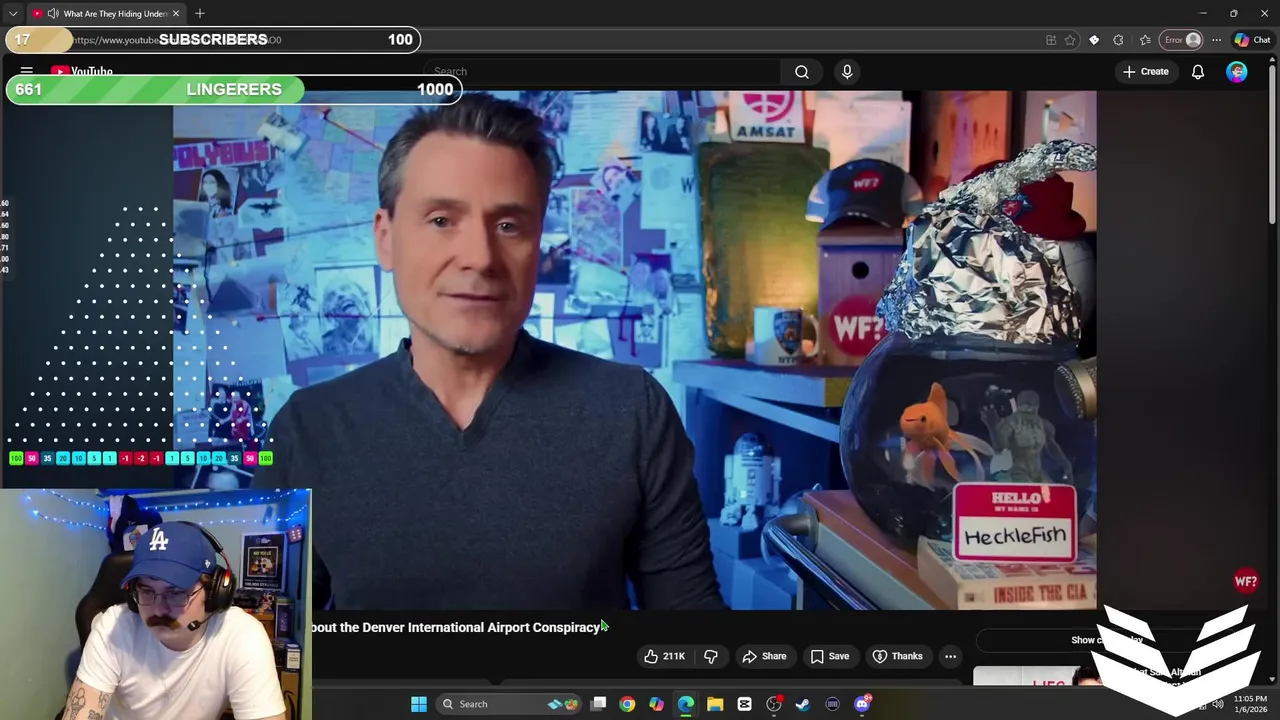Click the taskbar clock showing 11:05 PM
This screenshot has width=1280, height=720.
coord(1250,704)
